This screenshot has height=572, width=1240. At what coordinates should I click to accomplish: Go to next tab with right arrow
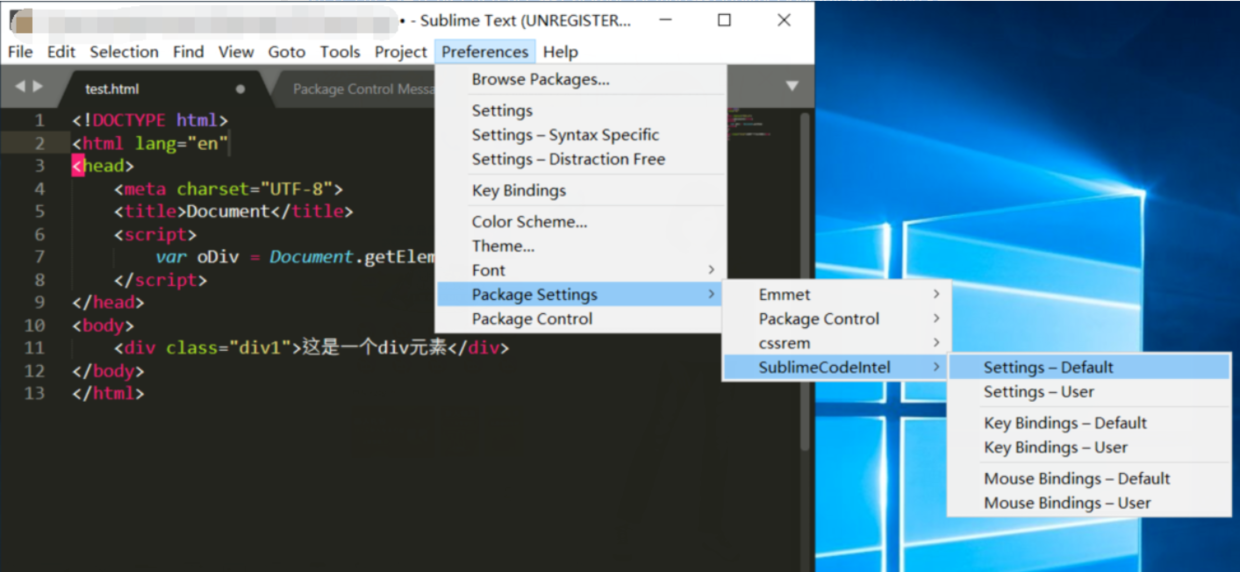(38, 87)
